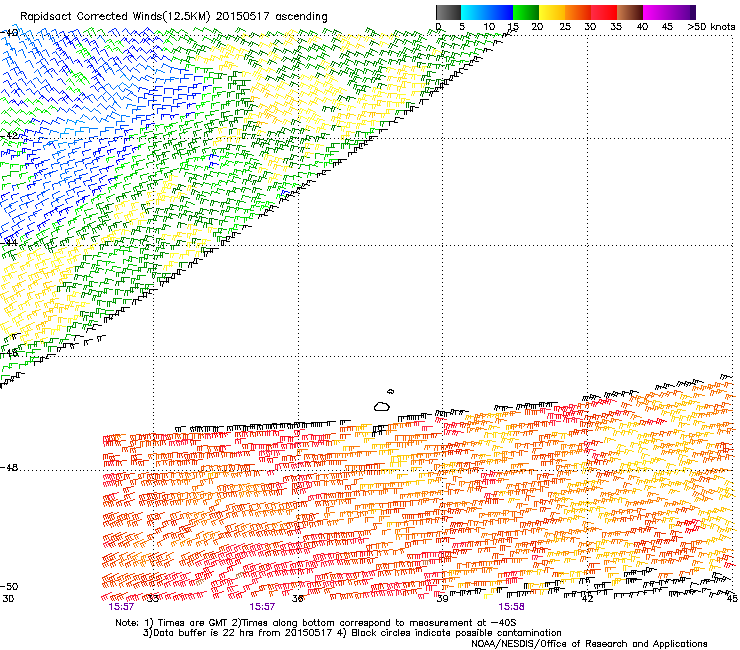
Task: Click the red 30-35 knots legend swatch
Action: tap(604, 12)
